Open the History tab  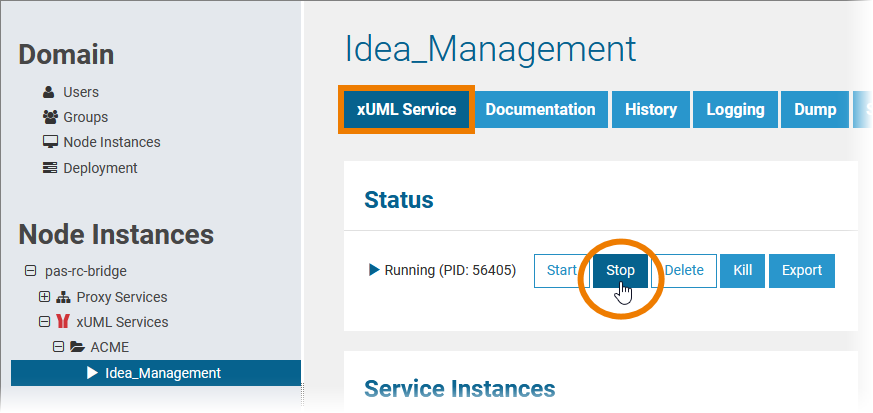[651, 110]
